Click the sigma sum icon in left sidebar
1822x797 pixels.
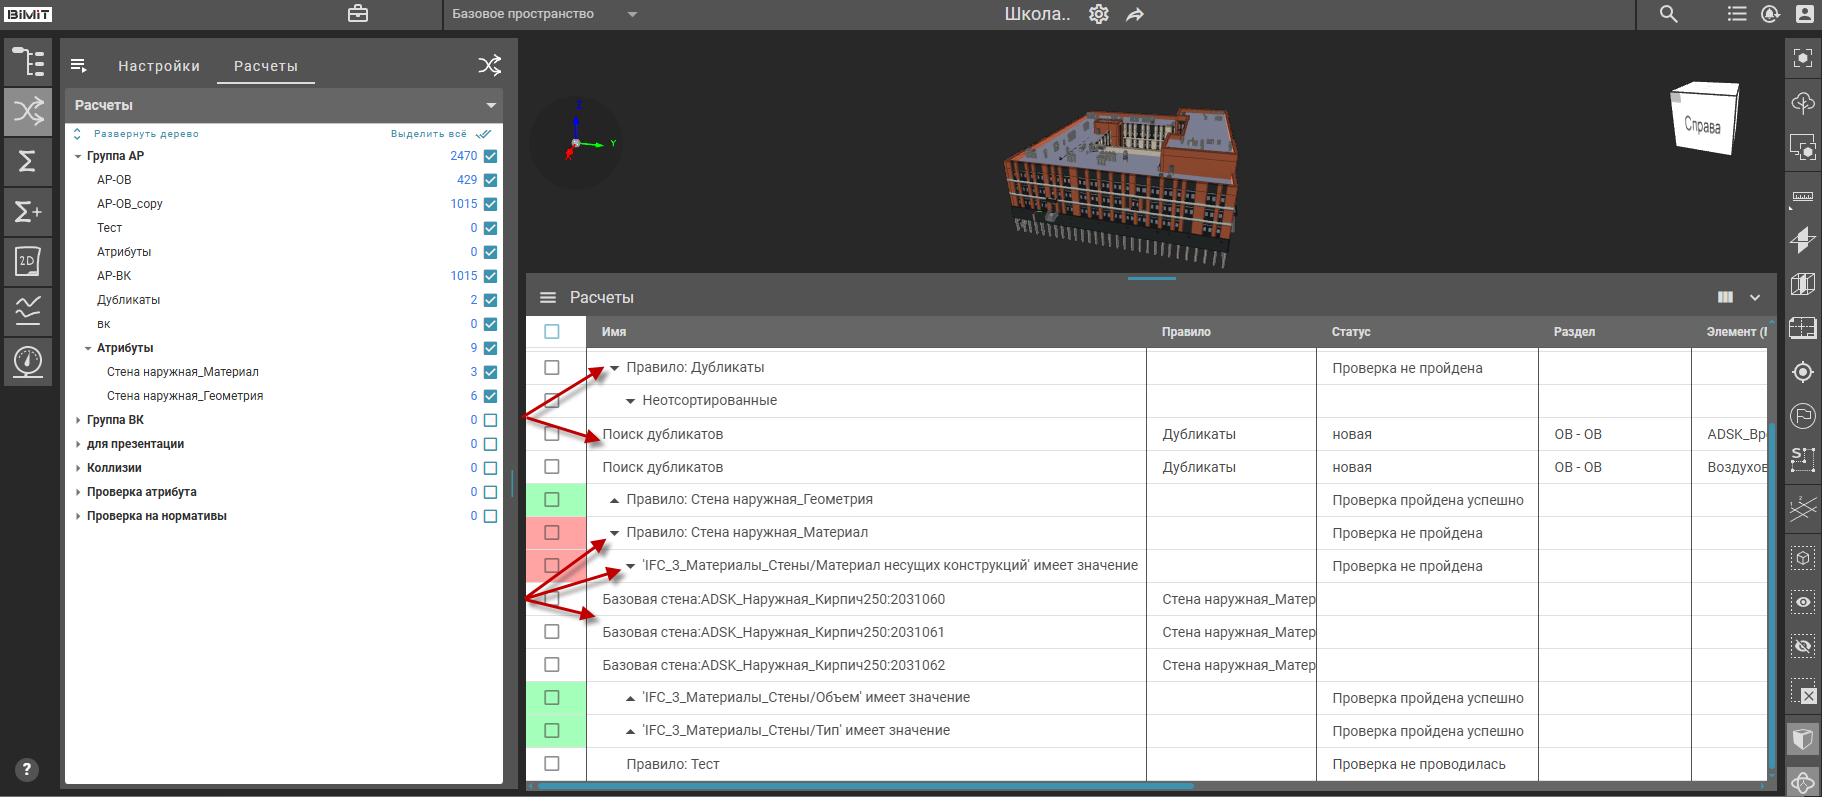28,161
